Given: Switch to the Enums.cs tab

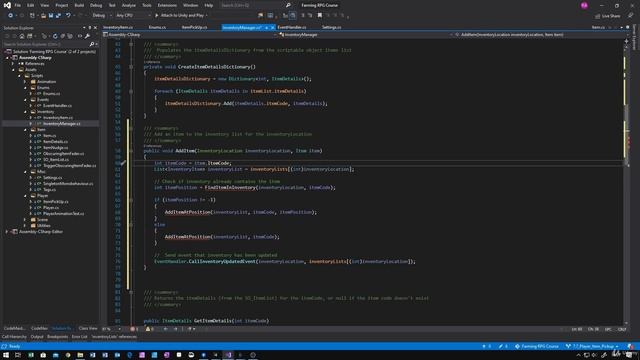Looking at the screenshot, I should pyautogui.click(x=157, y=27).
